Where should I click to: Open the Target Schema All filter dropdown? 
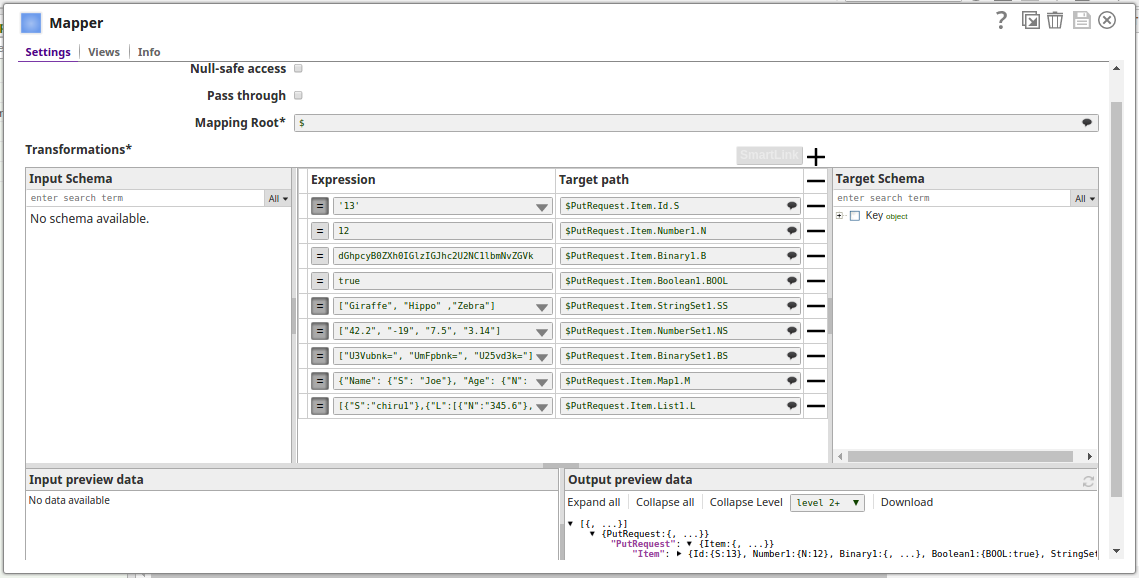pos(1084,198)
